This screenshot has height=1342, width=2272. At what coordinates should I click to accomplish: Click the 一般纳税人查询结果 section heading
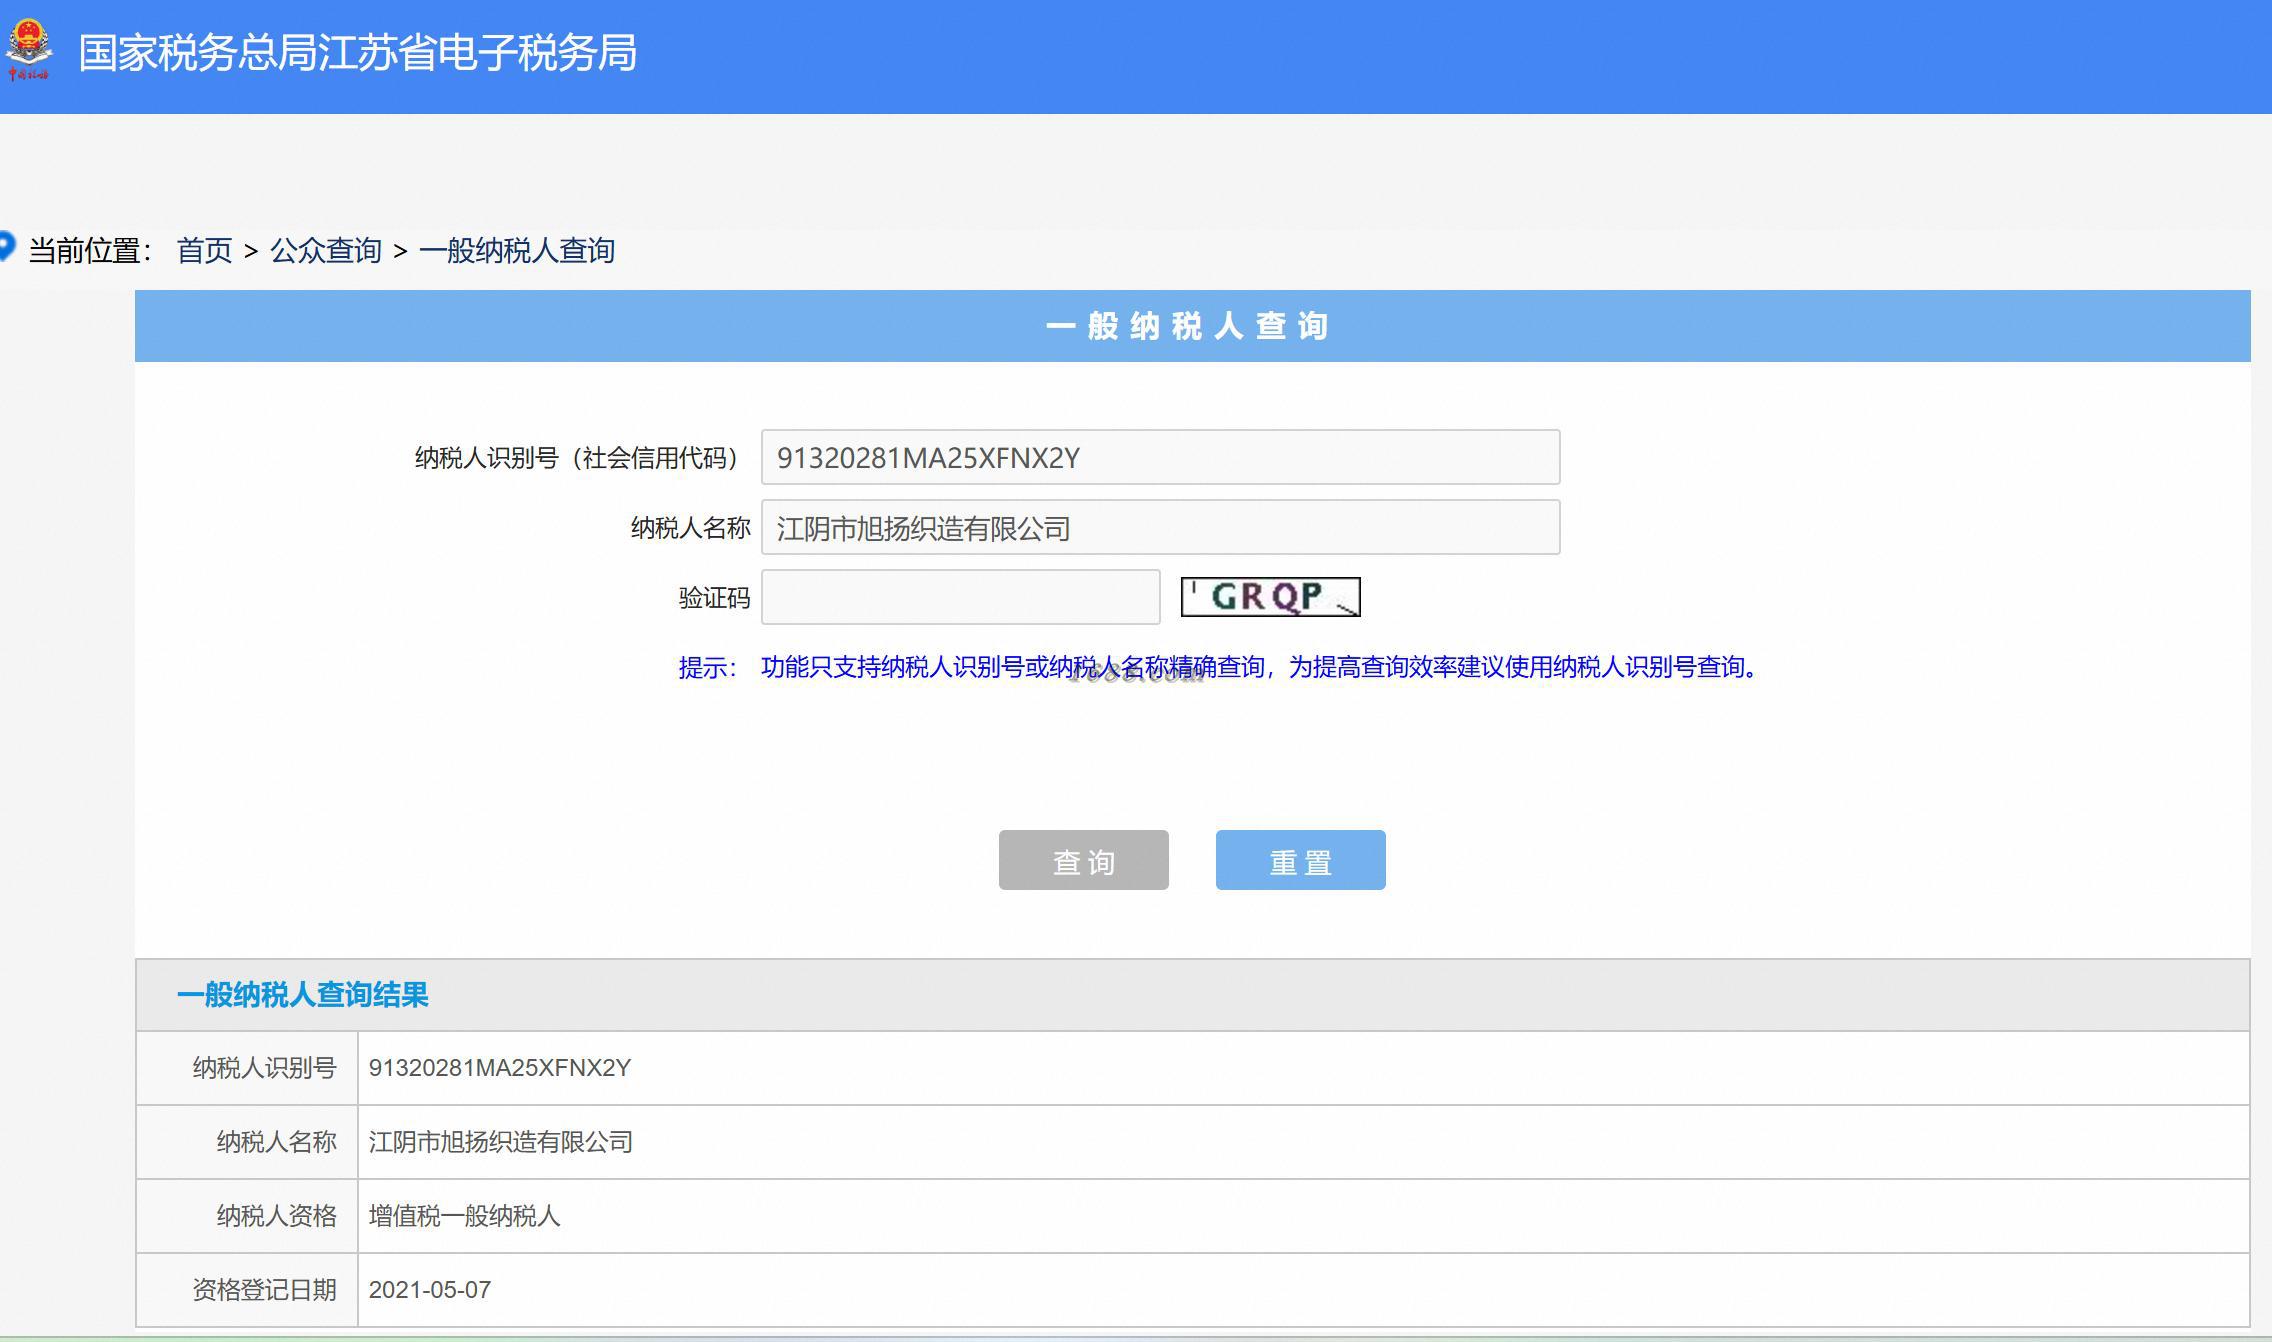pos(302,995)
